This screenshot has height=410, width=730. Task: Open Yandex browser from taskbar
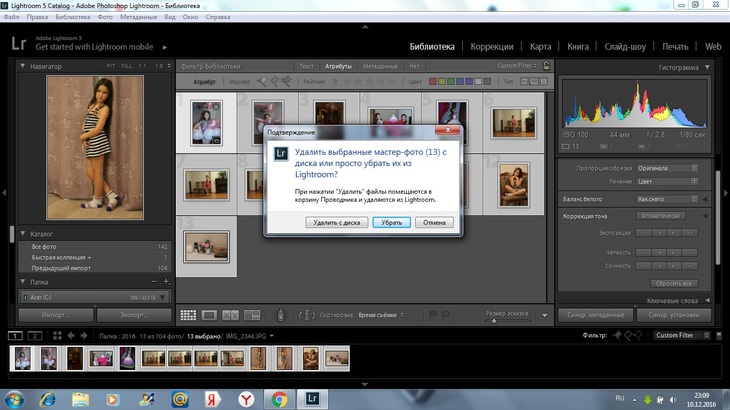click(246, 399)
